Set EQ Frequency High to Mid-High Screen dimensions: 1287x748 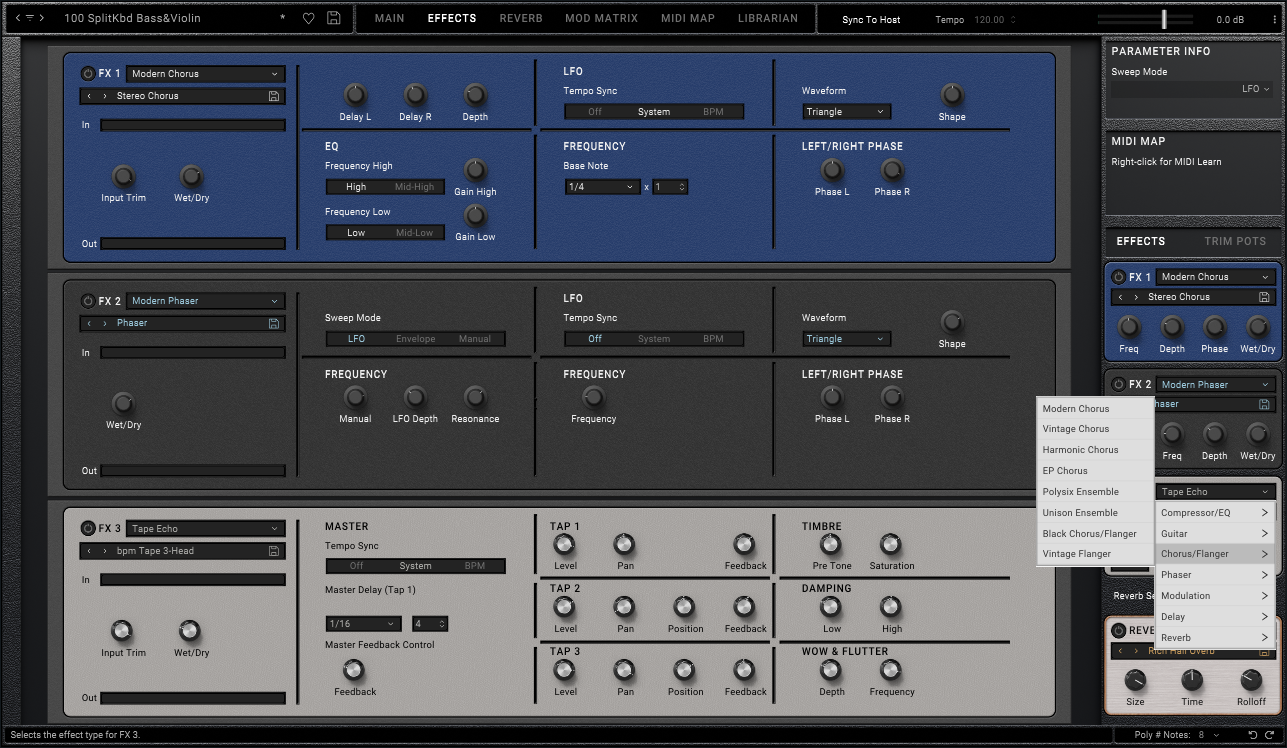[414, 187]
